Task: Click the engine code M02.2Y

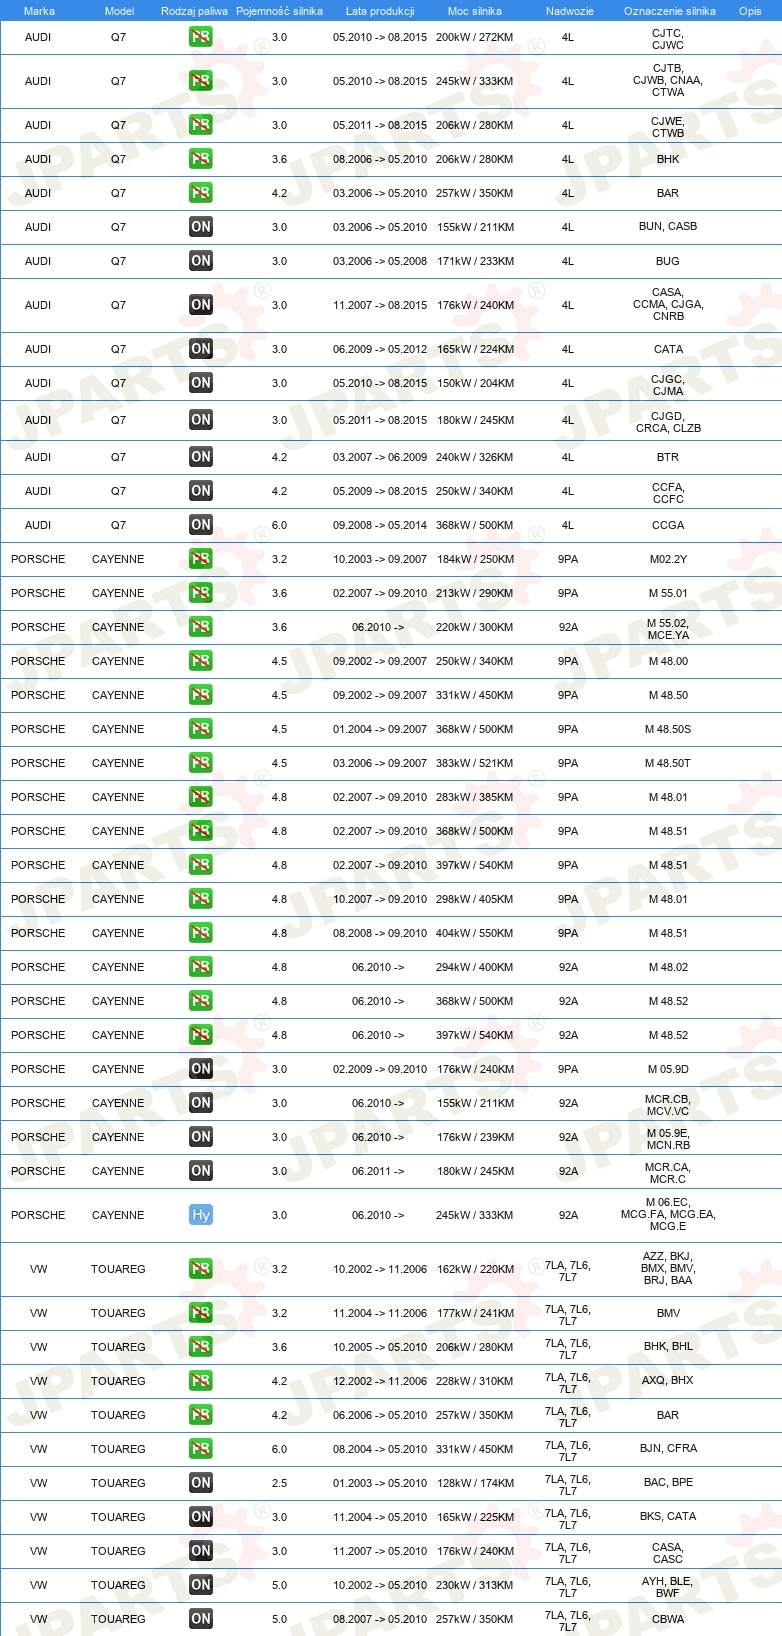Action: (668, 559)
